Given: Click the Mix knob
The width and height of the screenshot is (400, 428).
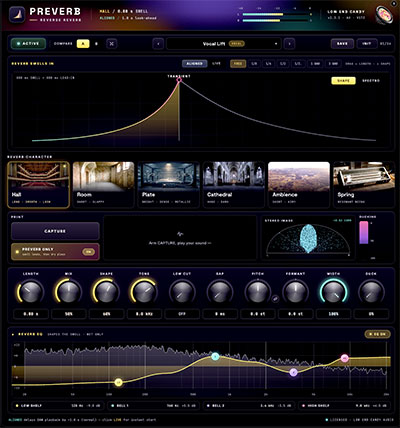Looking at the screenshot, I should (x=69, y=292).
